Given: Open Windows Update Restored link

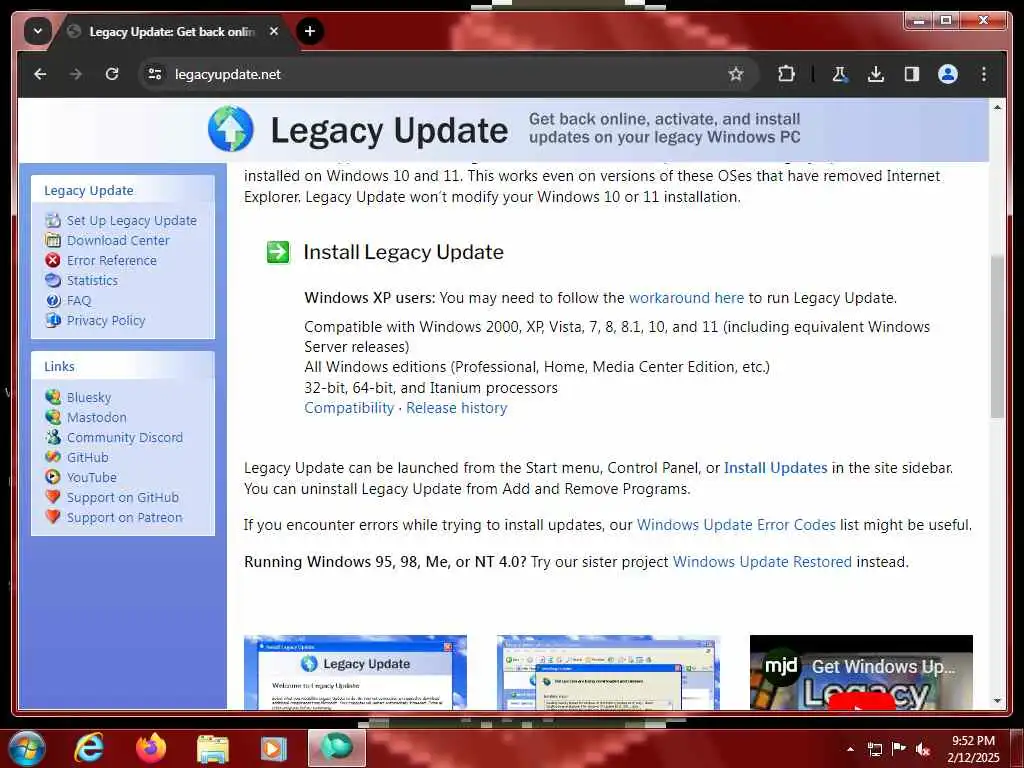Looking at the screenshot, I should tap(762, 562).
